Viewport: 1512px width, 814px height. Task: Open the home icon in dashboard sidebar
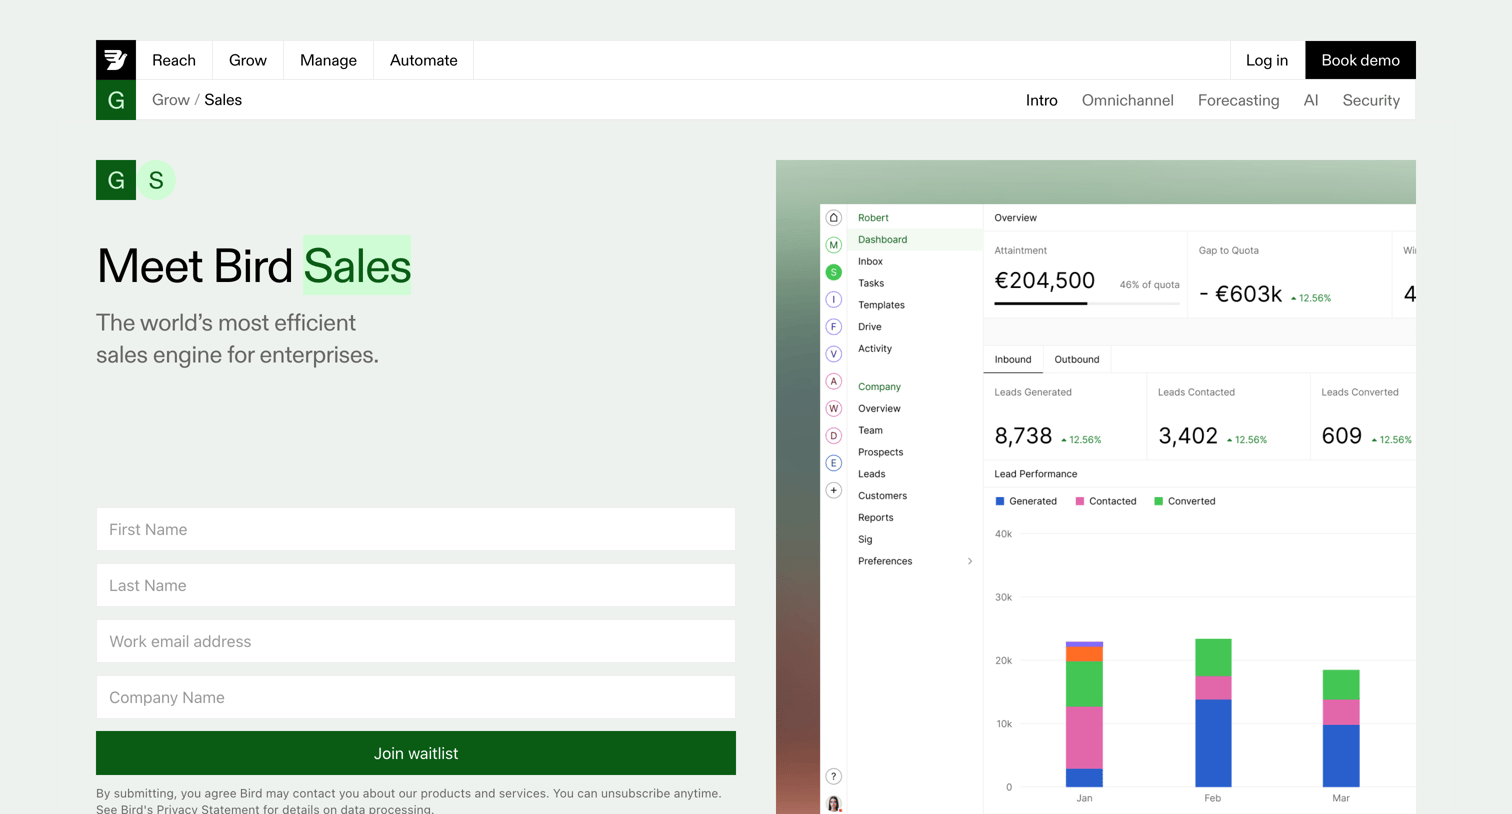click(834, 217)
